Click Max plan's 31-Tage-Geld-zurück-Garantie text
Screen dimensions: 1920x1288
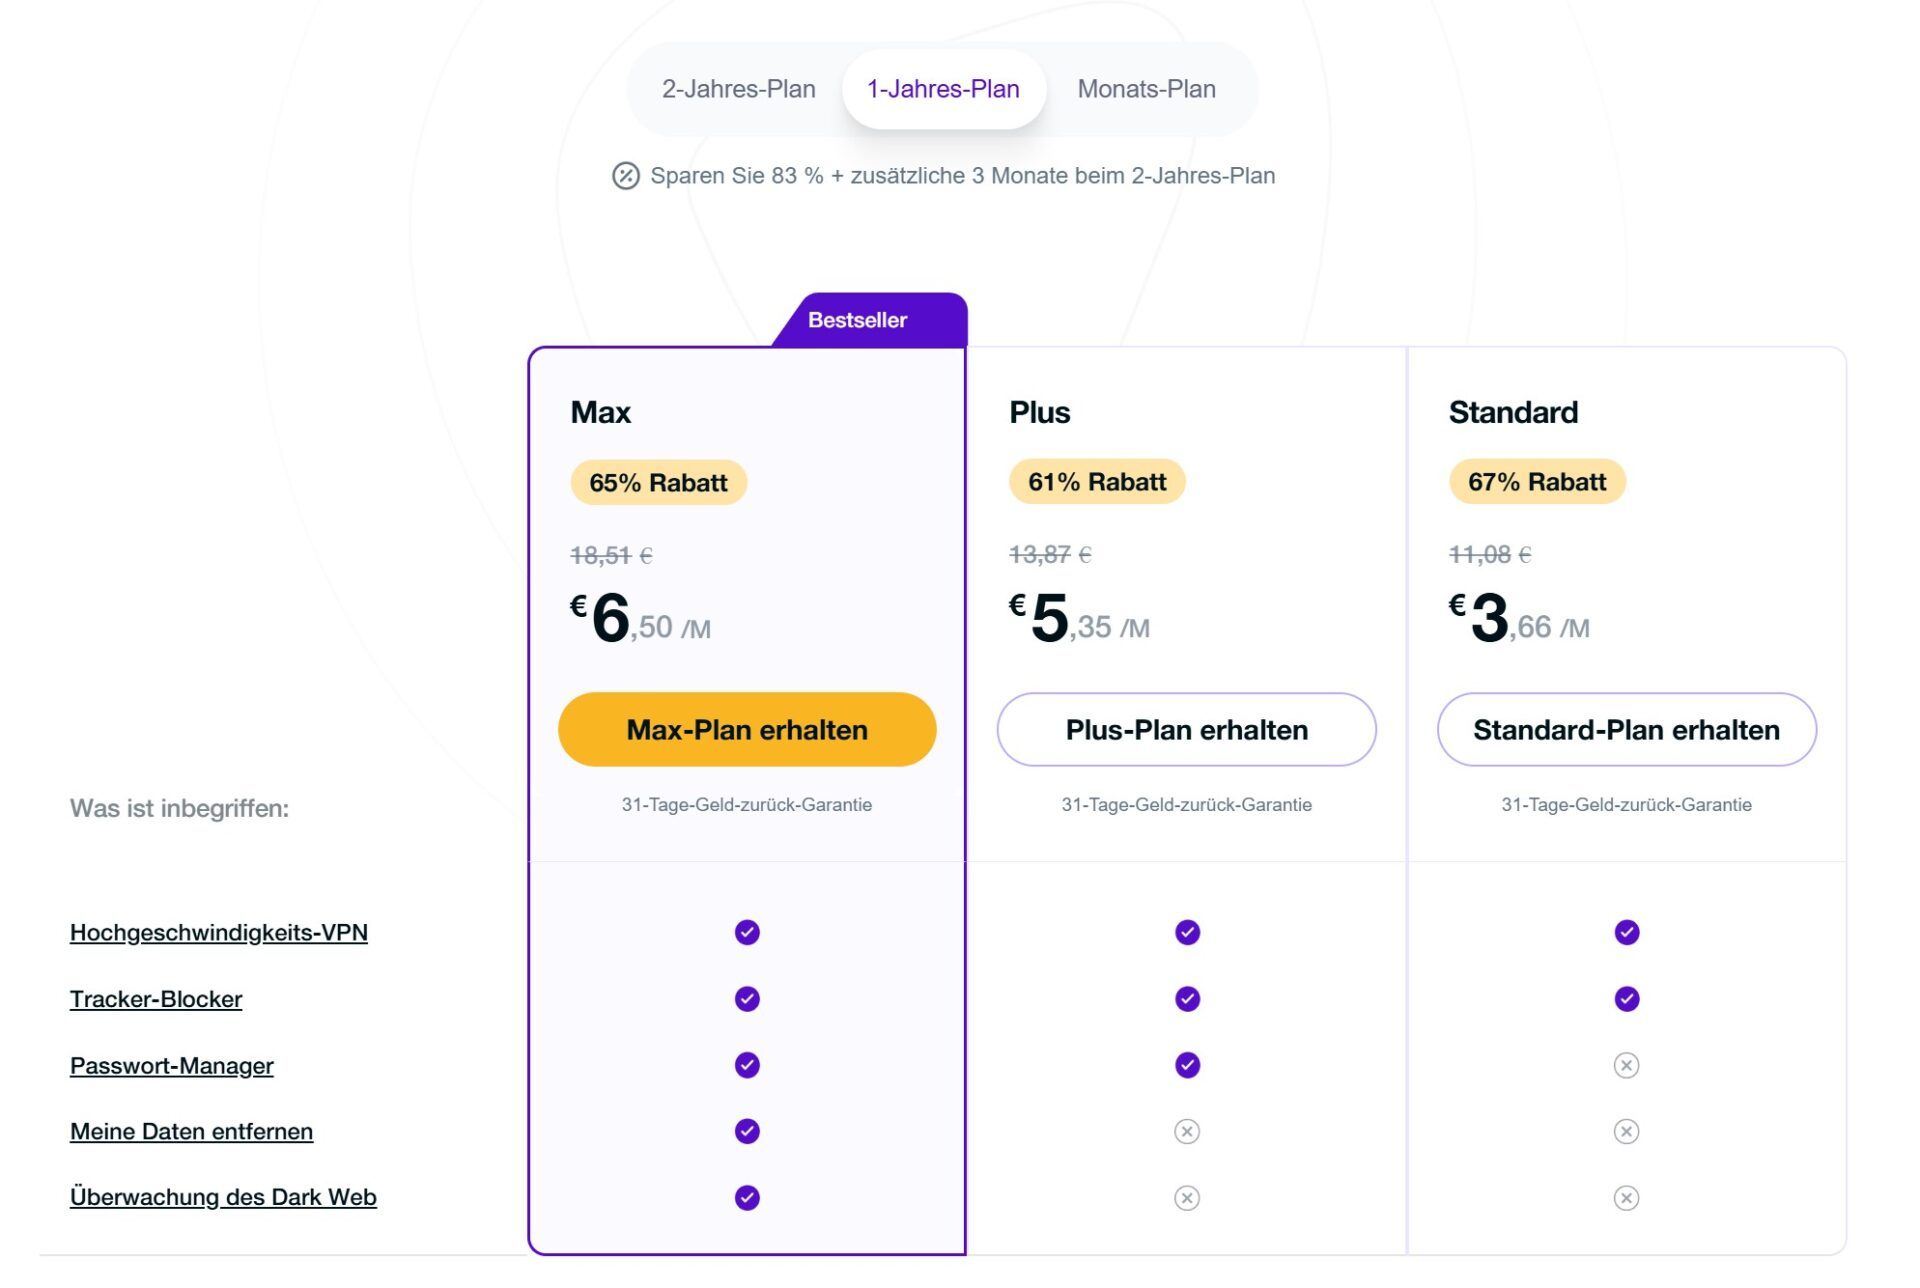[x=747, y=805]
